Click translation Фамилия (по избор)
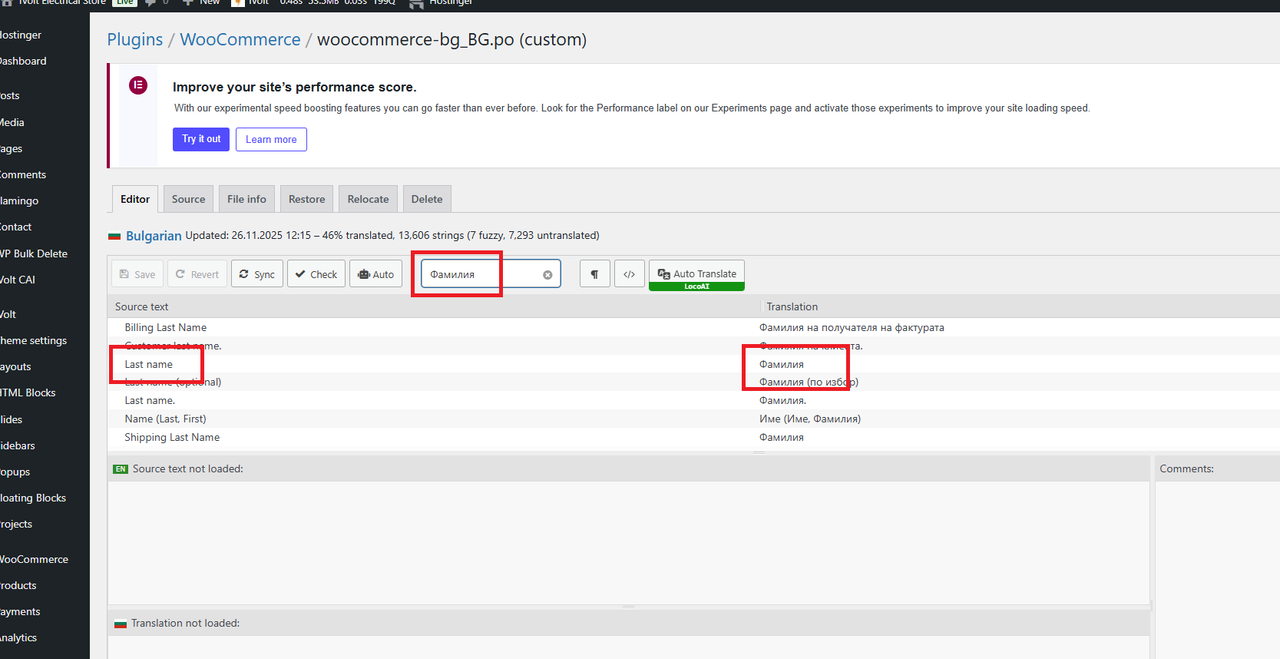The image size is (1280, 659). (x=809, y=382)
